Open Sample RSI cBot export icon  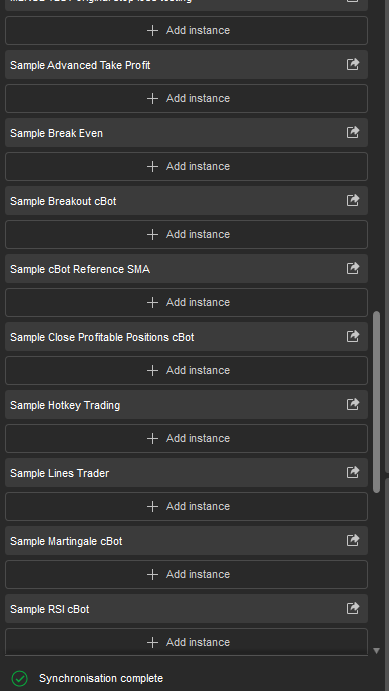coord(353,608)
